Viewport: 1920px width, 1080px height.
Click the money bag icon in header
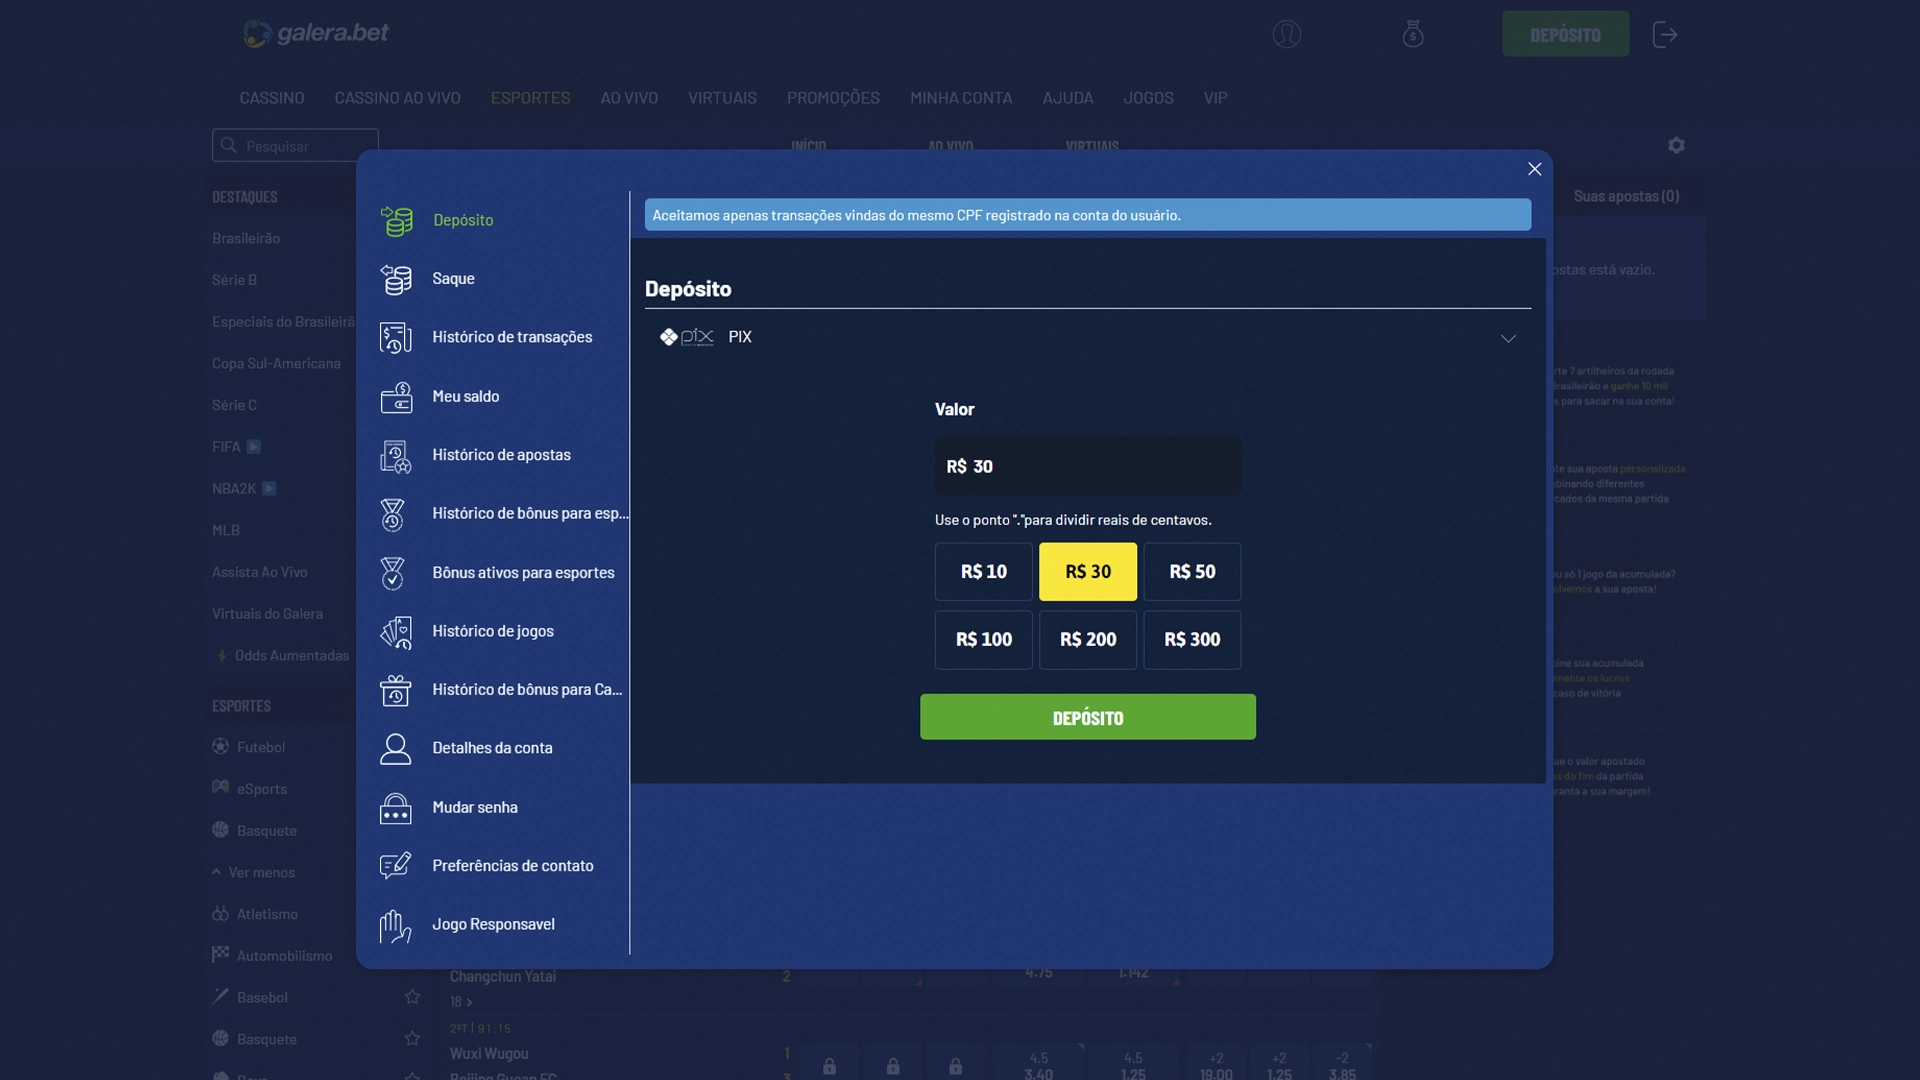pyautogui.click(x=1413, y=34)
